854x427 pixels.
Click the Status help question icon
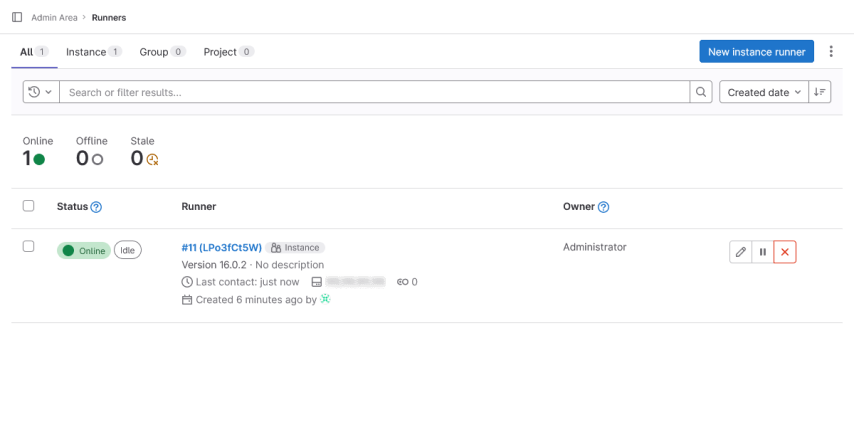coord(96,207)
